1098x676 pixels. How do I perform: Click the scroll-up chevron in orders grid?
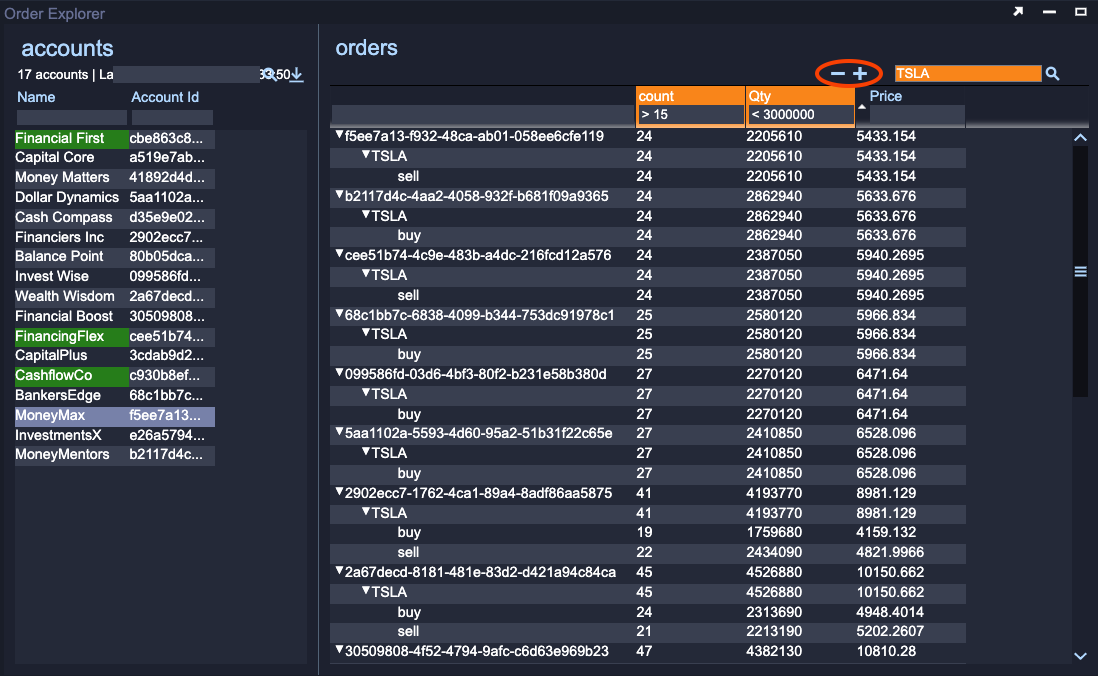(1080, 138)
